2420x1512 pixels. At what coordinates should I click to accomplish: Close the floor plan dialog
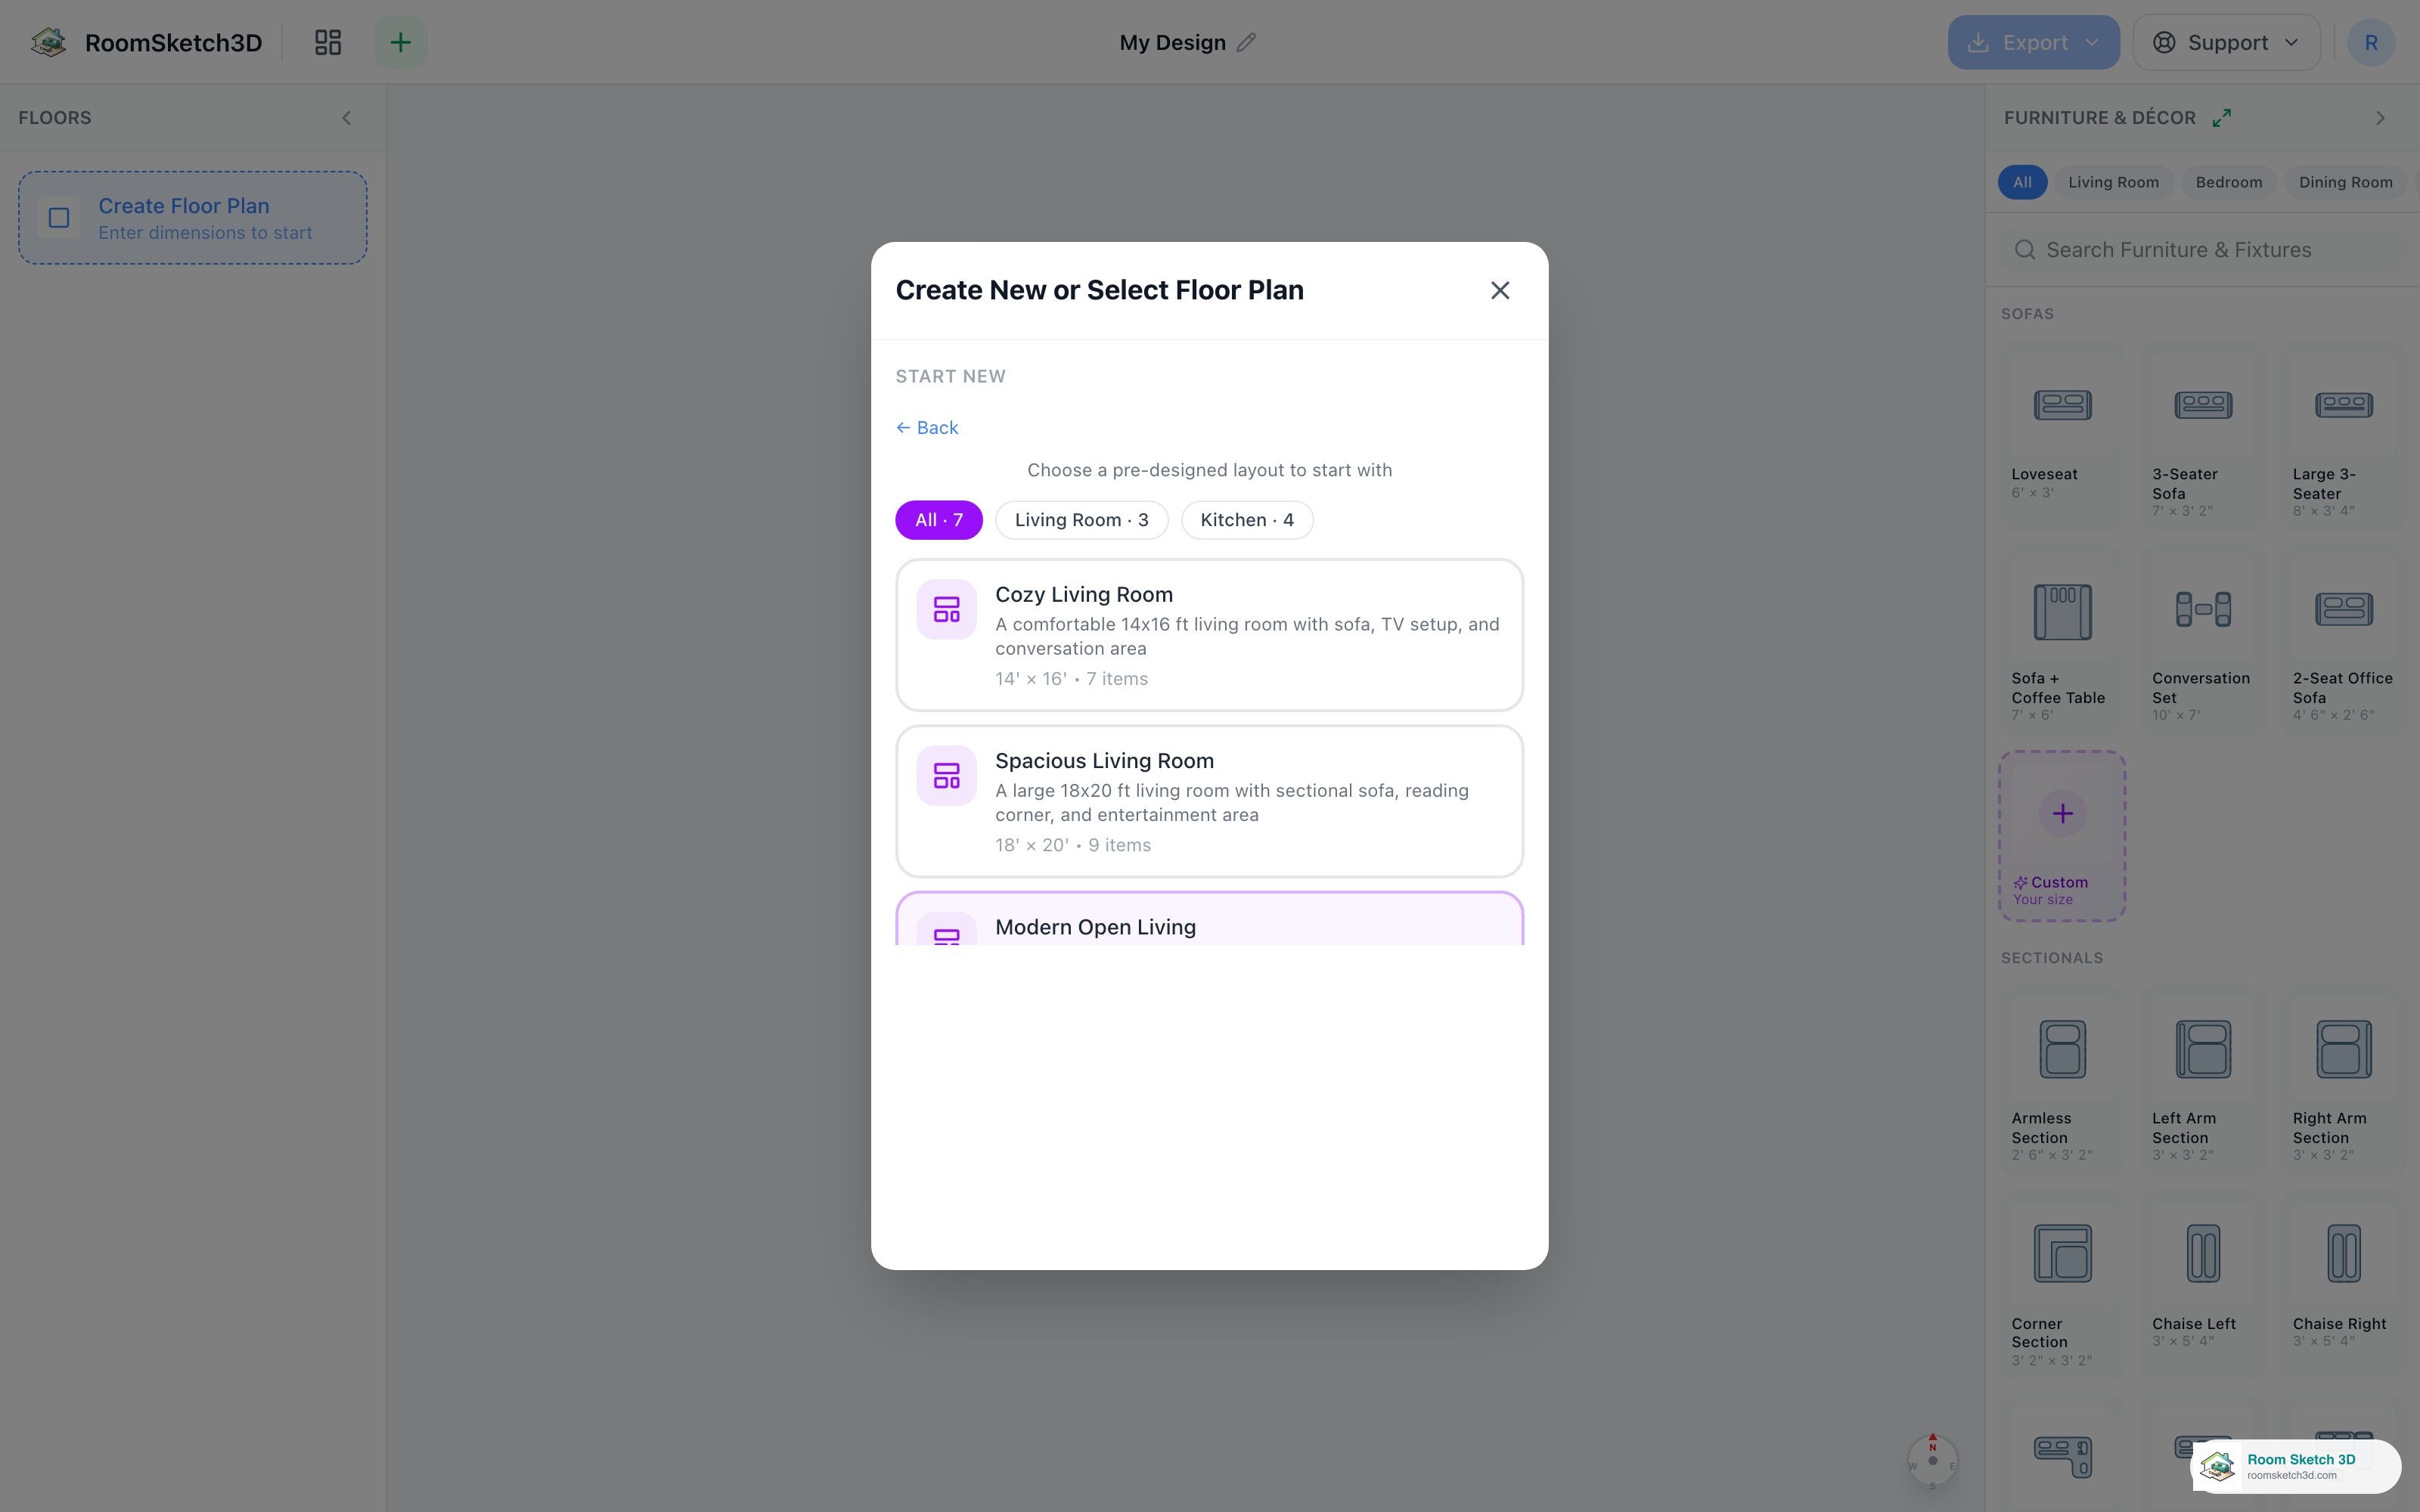1499,290
